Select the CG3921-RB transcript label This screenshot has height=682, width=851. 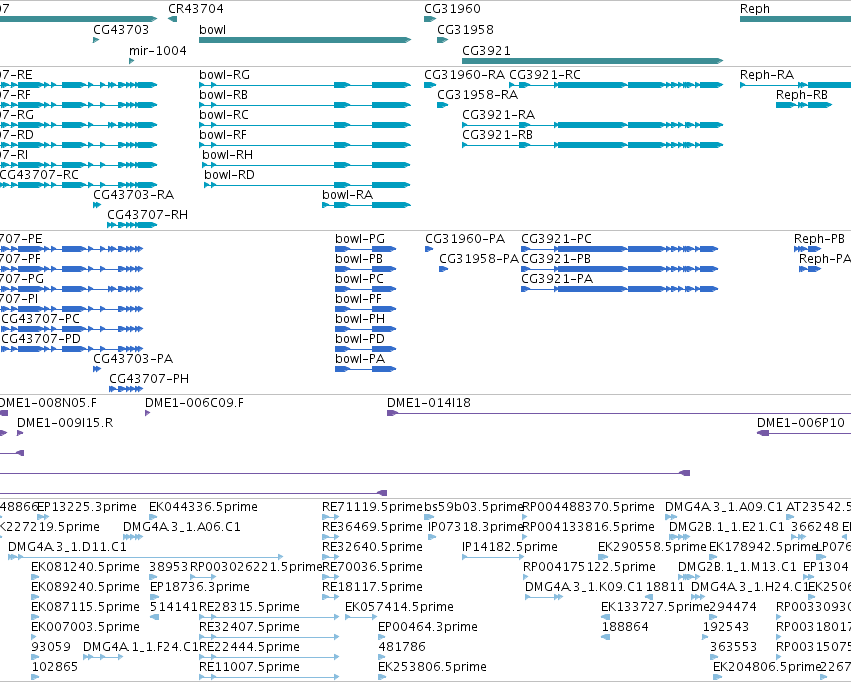point(497,135)
